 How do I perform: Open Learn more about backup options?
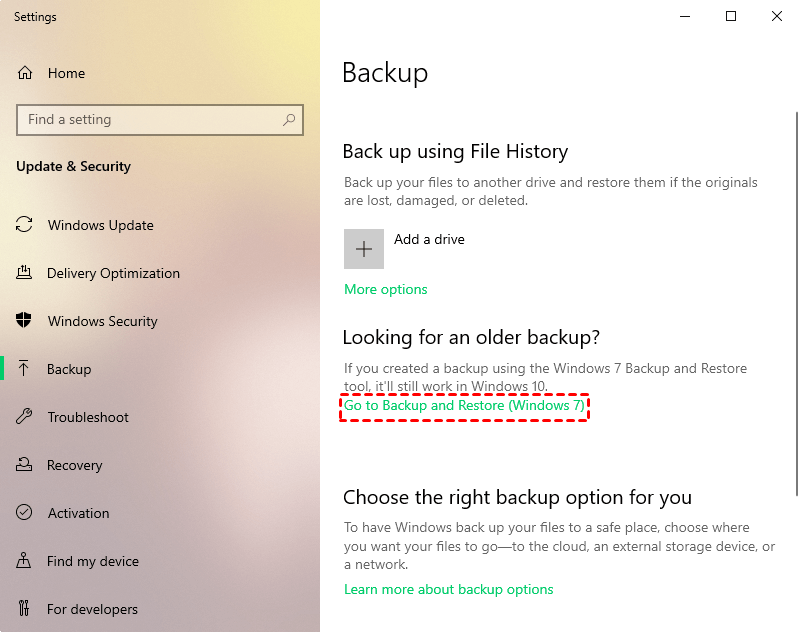[x=449, y=589]
